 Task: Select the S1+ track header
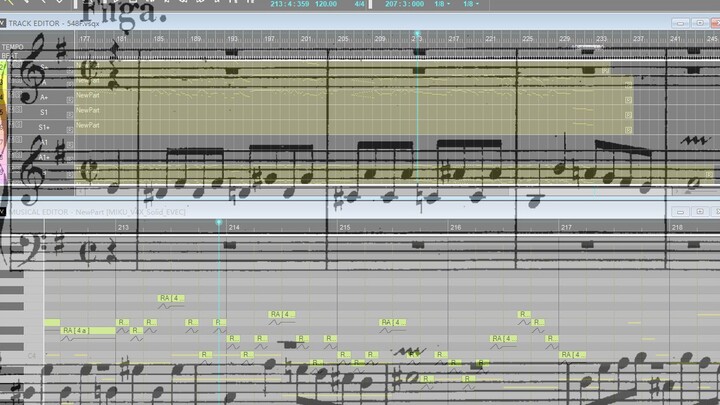44,127
